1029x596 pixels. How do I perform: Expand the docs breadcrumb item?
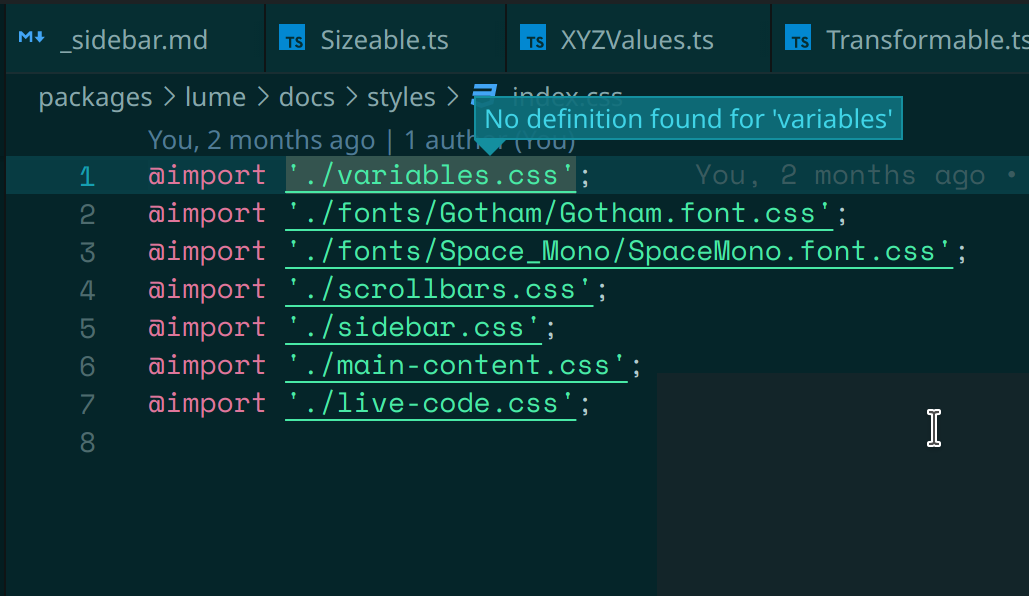[306, 97]
